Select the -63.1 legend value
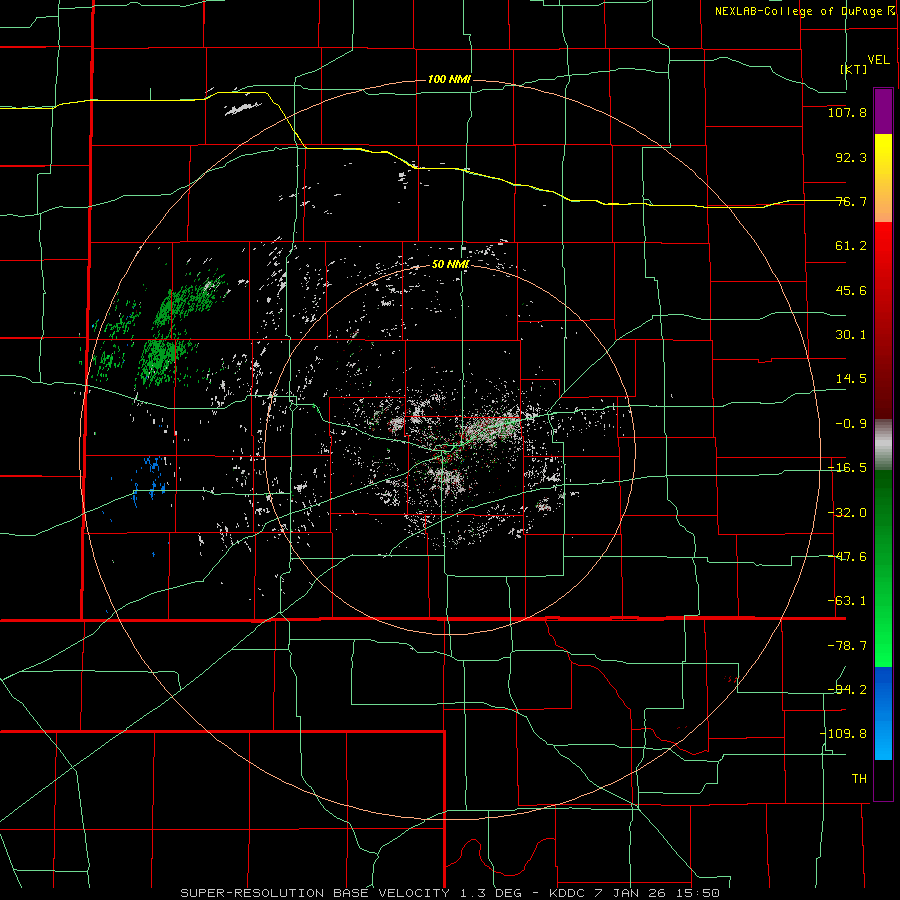Viewport: 900px width, 900px height. point(847,601)
